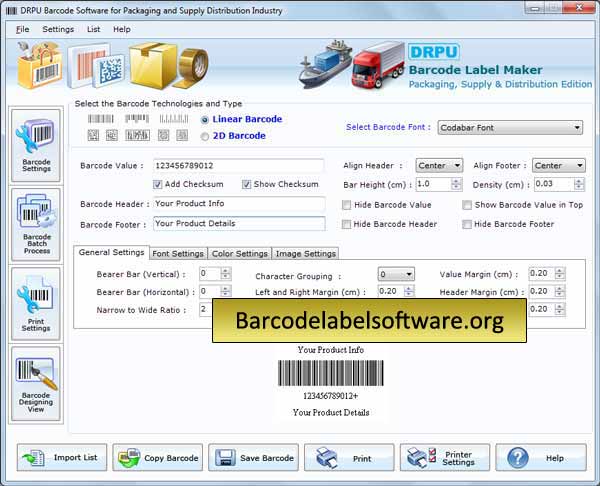This screenshot has height=486, width=600.
Task: Open Barcode Batch Process icon
Action: click(36, 224)
